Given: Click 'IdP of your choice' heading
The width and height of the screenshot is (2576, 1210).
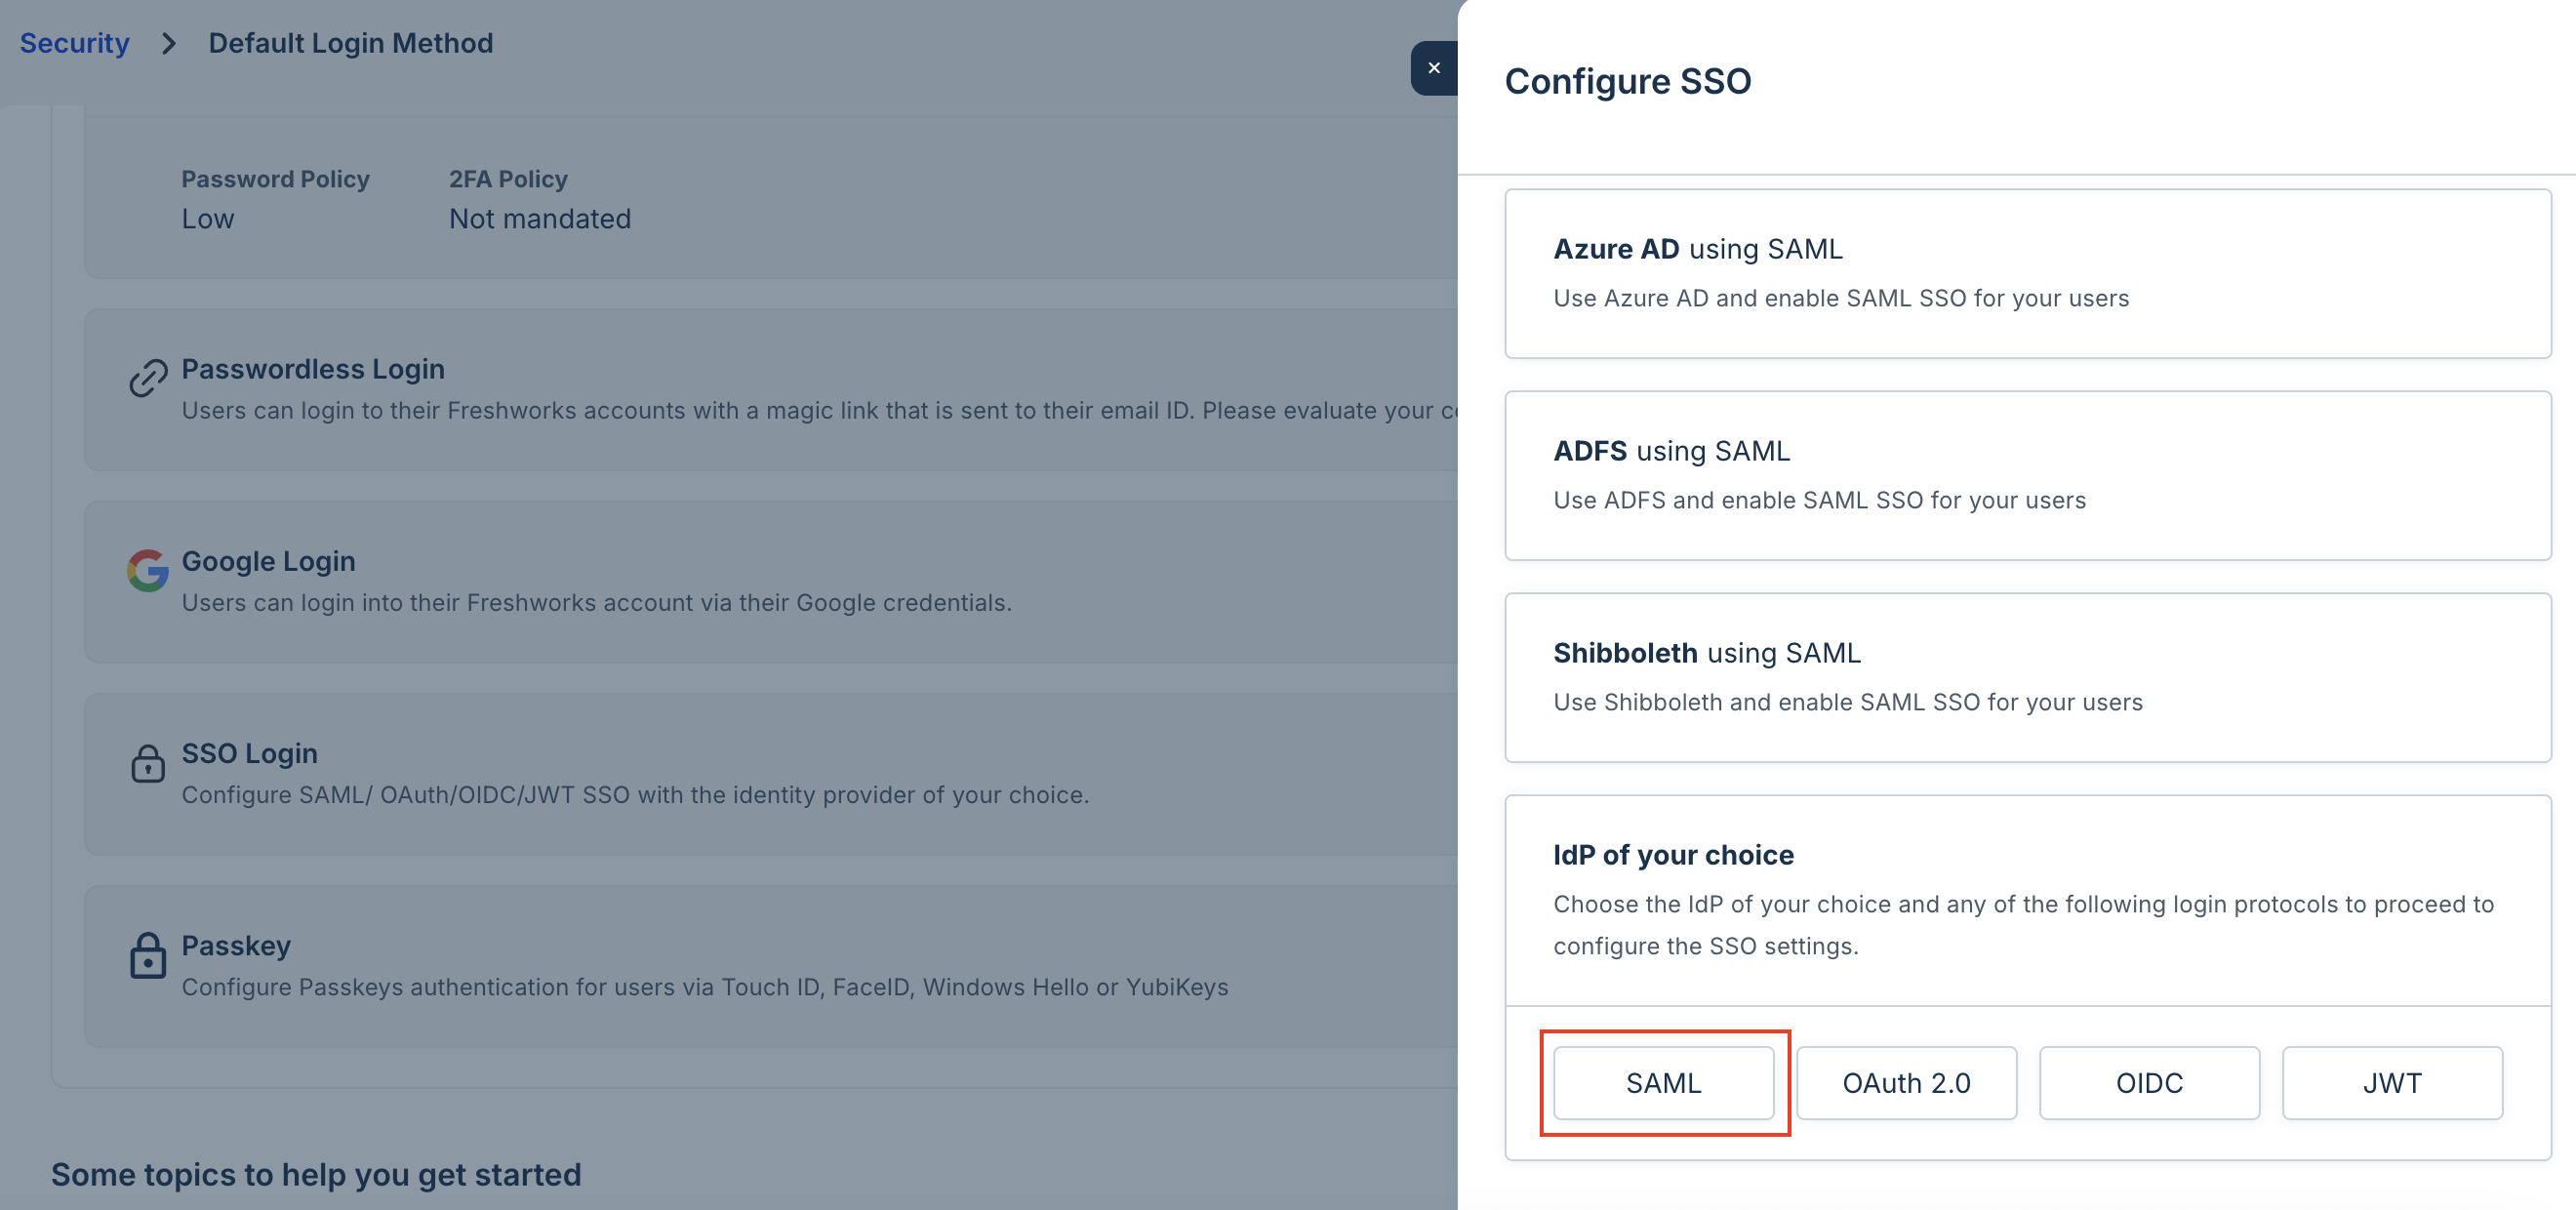Looking at the screenshot, I should (x=1673, y=855).
